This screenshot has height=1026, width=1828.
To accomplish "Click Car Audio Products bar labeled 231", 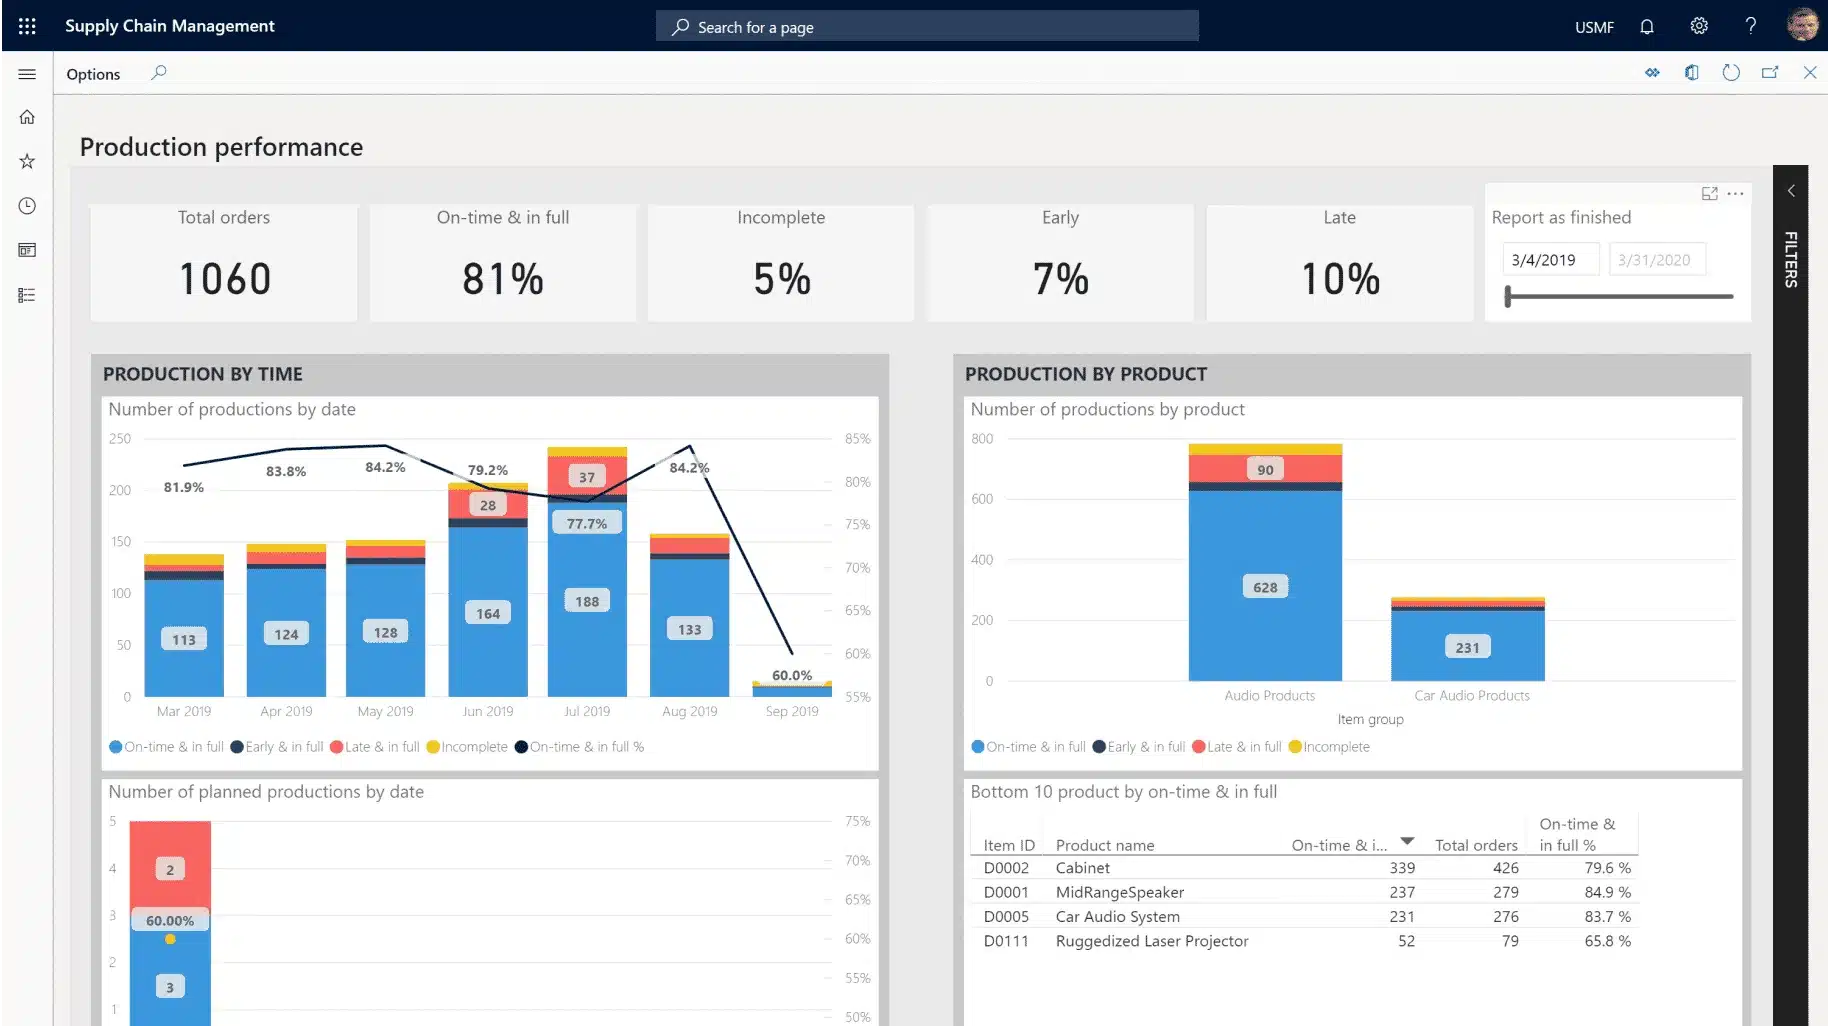I will pos(1467,647).
